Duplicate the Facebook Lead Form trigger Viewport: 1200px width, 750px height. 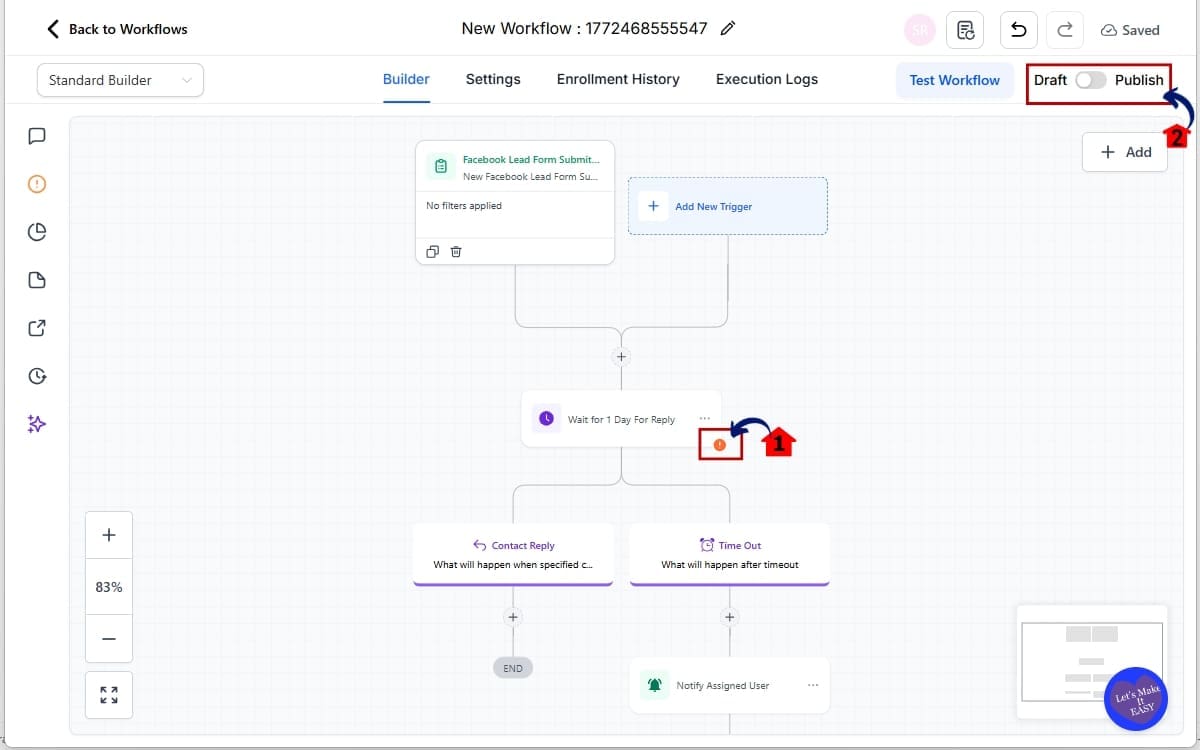tap(432, 252)
